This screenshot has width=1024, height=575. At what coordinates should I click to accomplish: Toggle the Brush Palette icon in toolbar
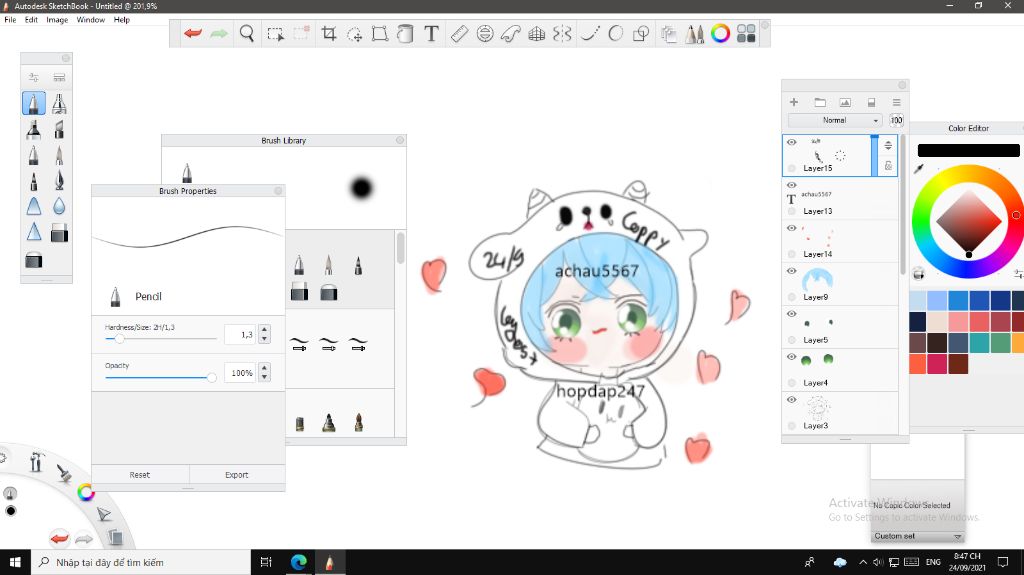coord(695,33)
